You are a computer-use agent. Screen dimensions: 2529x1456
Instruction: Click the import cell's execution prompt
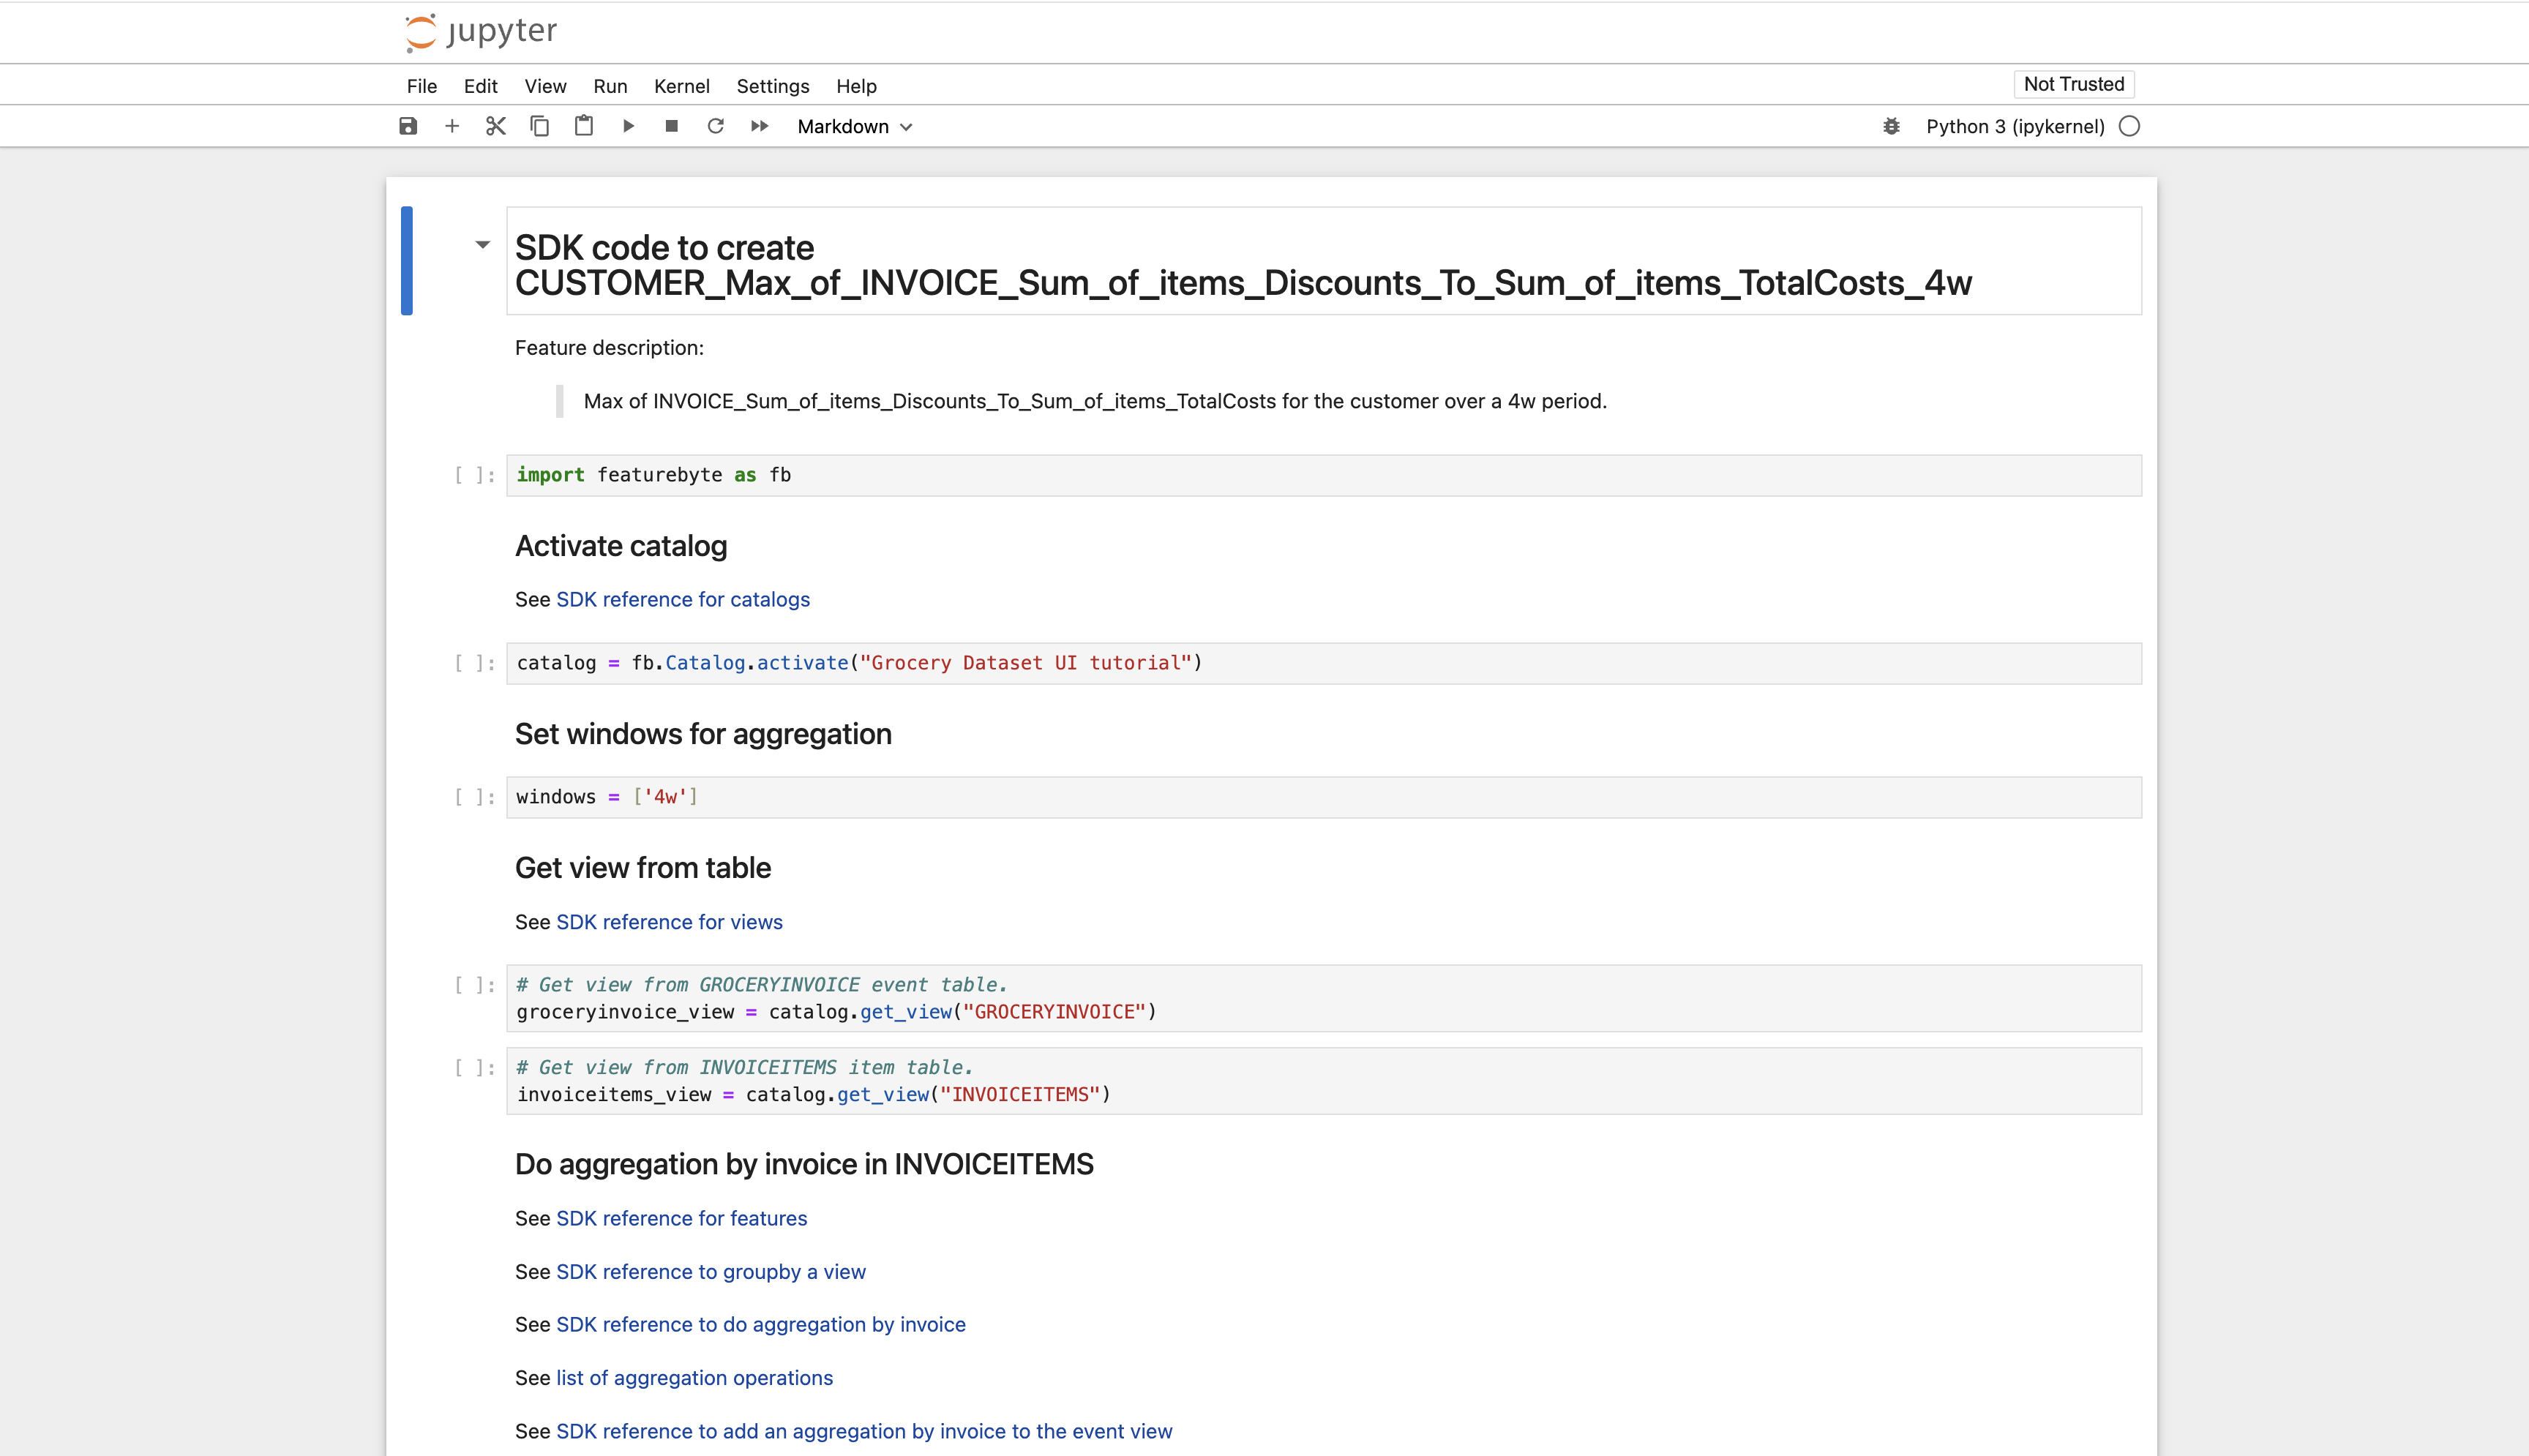click(x=475, y=475)
